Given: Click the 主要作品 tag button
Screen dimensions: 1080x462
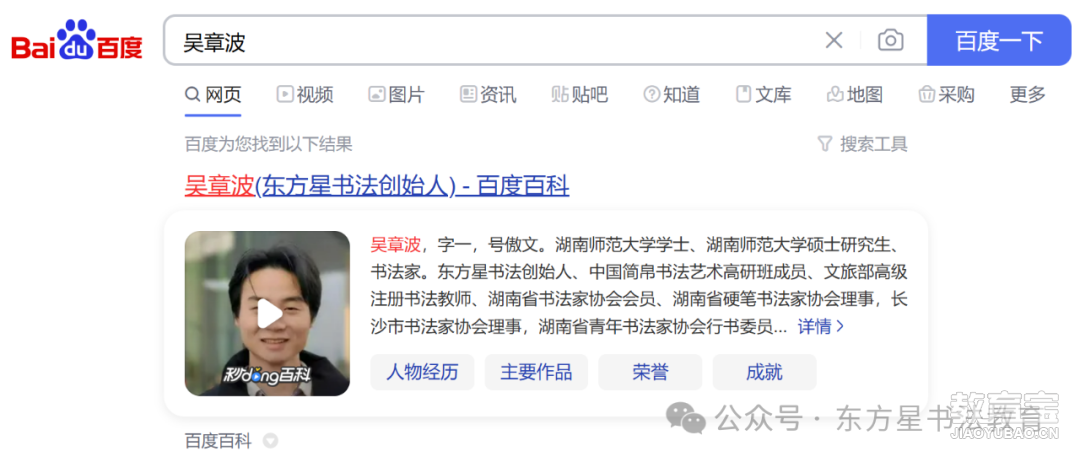Looking at the screenshot, I should 536,372.
